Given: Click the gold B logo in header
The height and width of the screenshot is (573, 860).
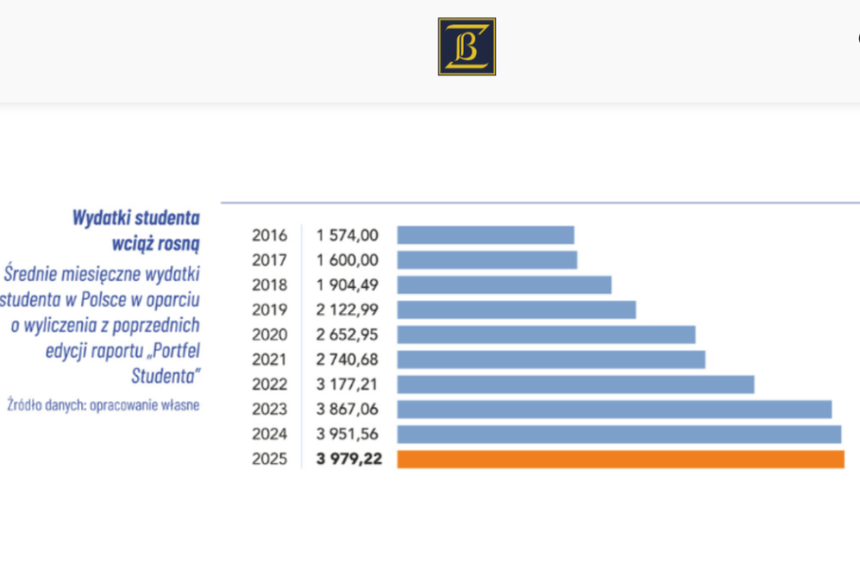Looking at the screenshot, I should tap(467, 47).
